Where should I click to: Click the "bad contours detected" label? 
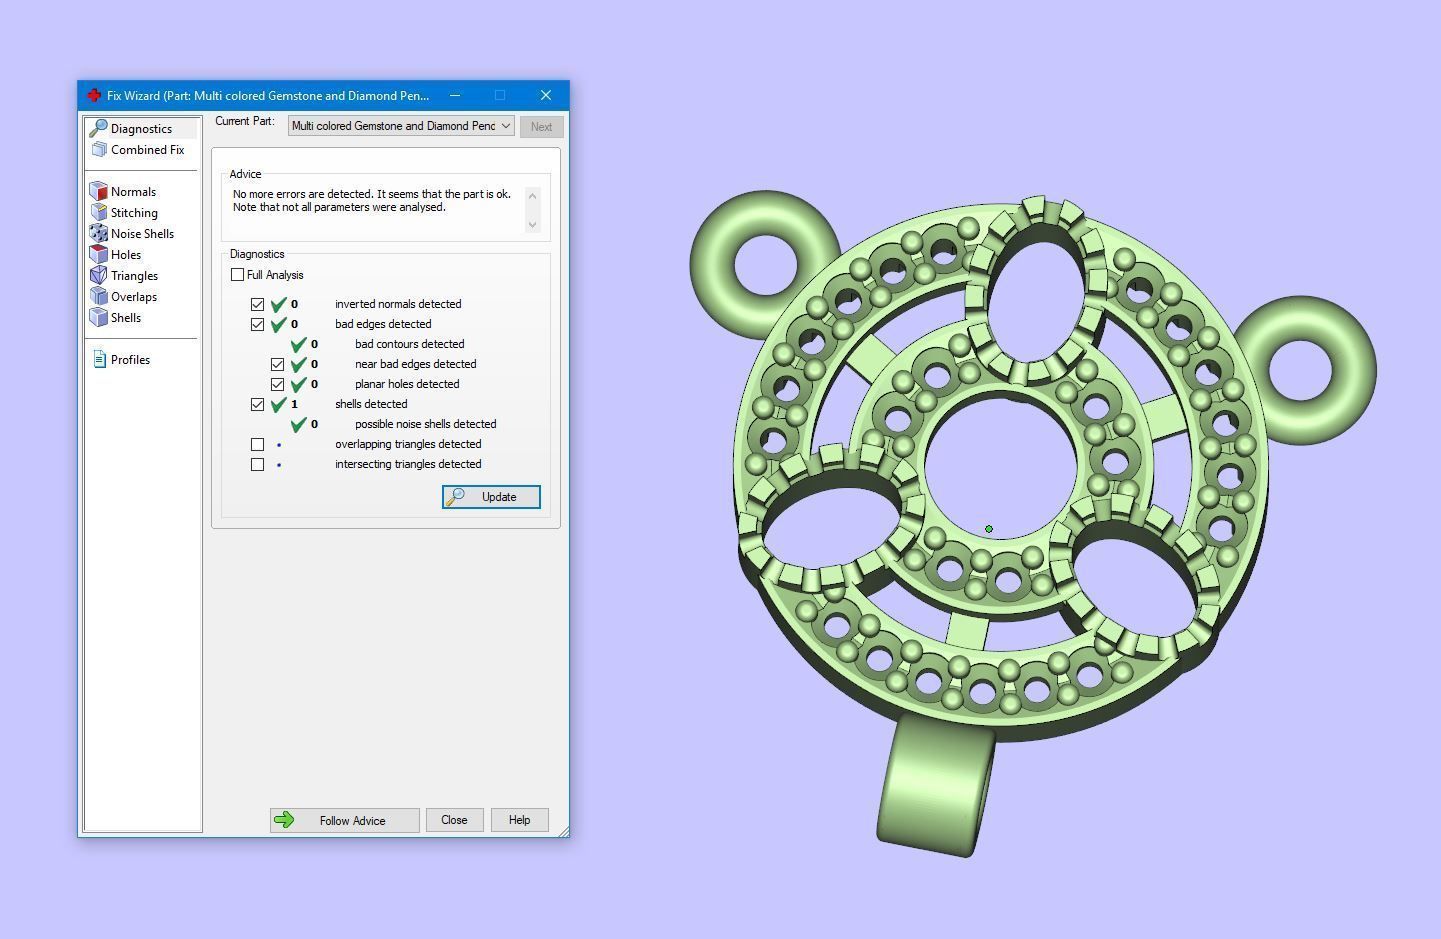[409, 344]
